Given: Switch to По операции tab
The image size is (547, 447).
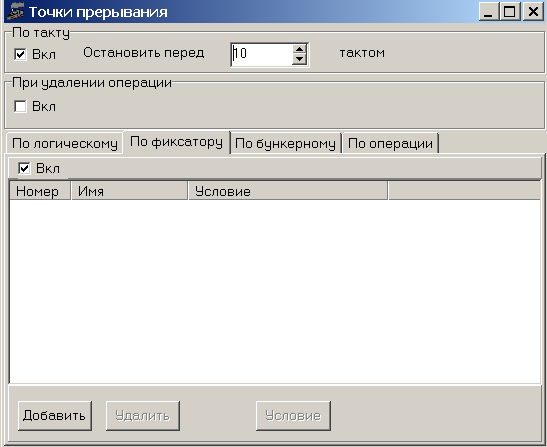Looking at the screenshot, I should (x=390, y=143).
